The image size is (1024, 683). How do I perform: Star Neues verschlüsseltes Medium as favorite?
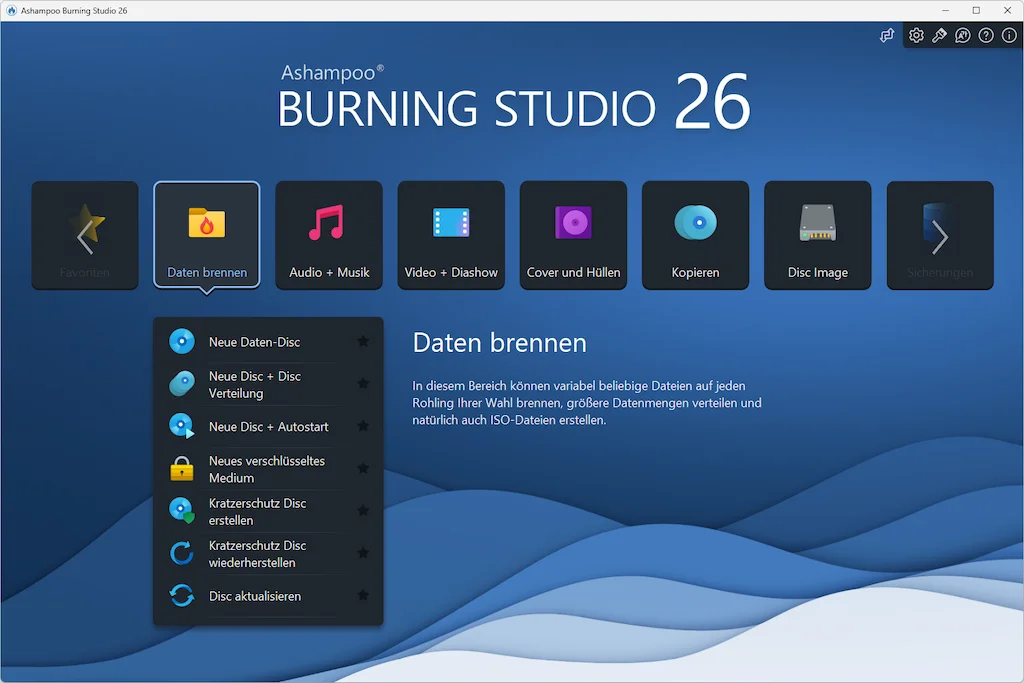pos(363,468)
